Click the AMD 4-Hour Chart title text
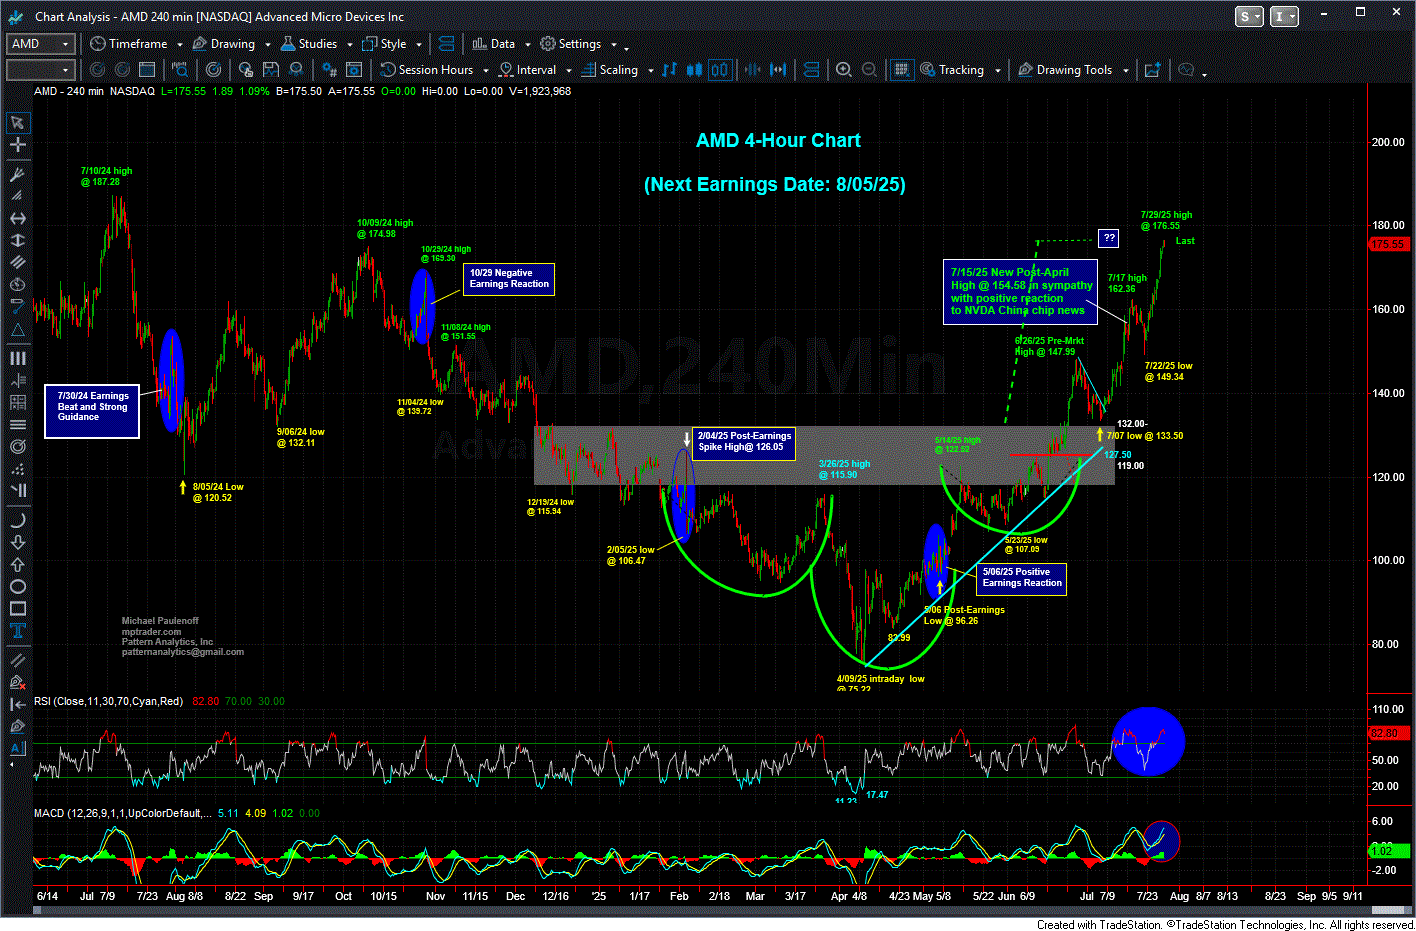 (778, 140)
